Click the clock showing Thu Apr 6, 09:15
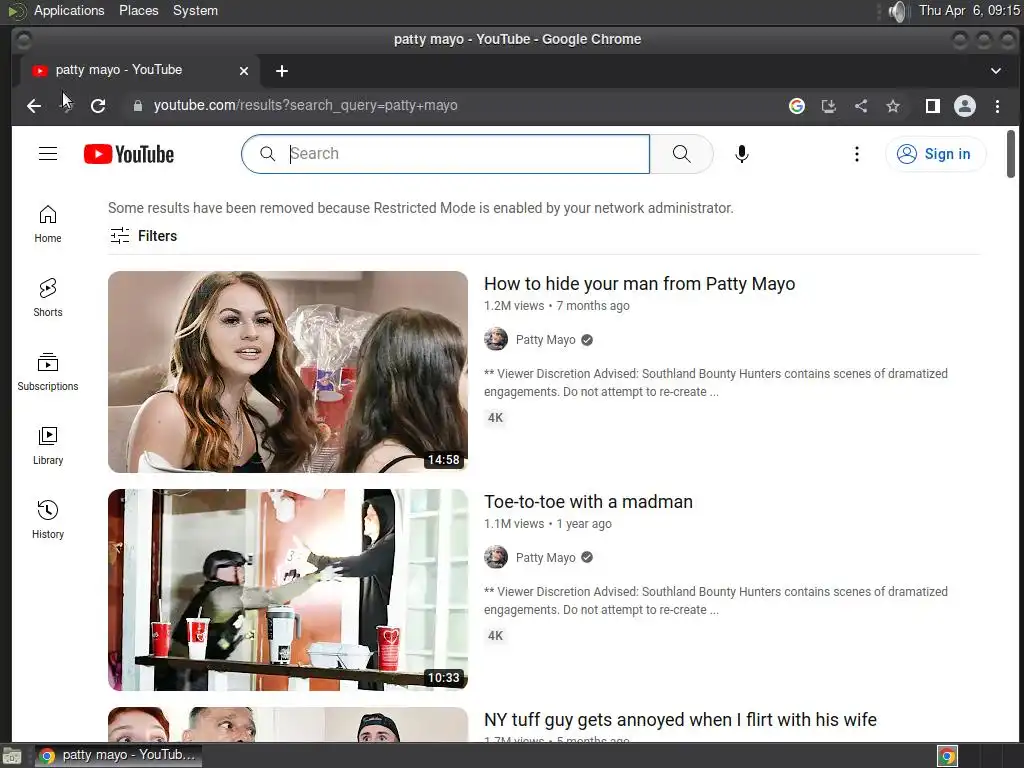The height and width of the screenshot is (768, 1024). coord(969,10)
